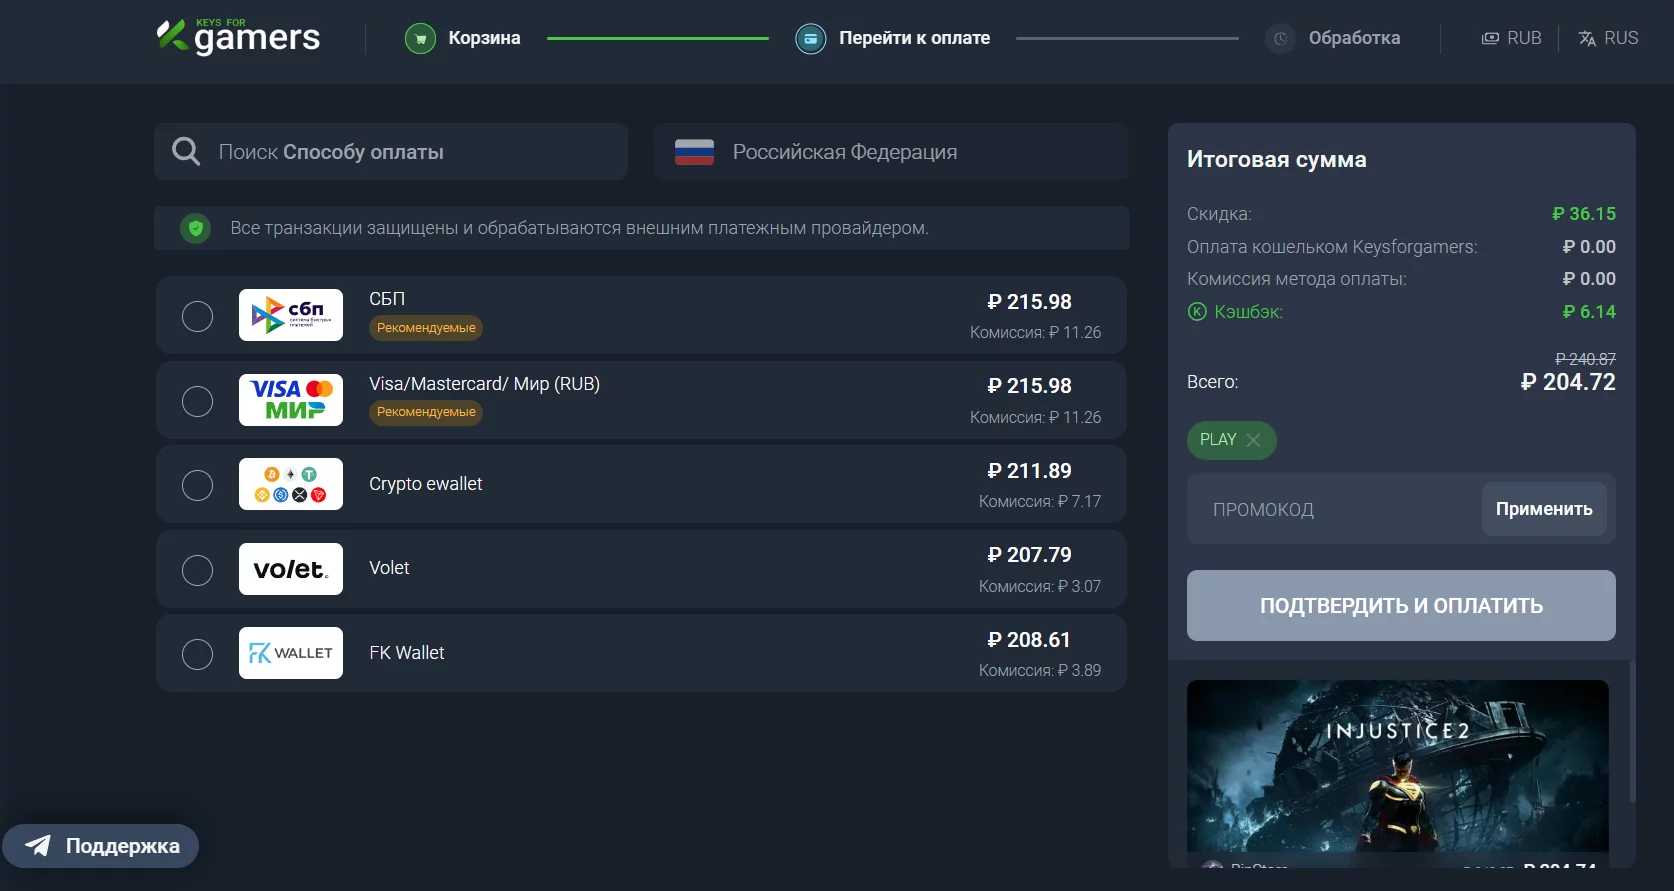The width and height of the screenshot is (1674, 891).
Task: Select the СБП payment radio button
Action: pos(197,317)
